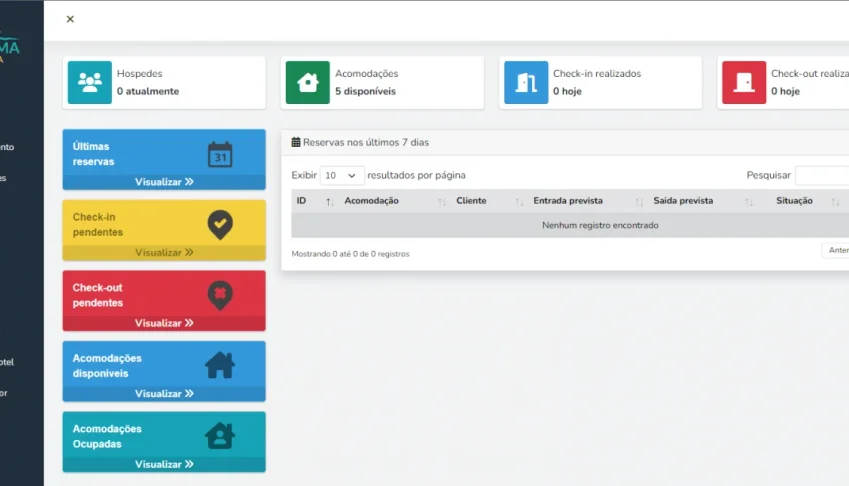Click the 'Acomodações Ocupadas' card title
The image size is (849, 486).
[x=107, y=436]
